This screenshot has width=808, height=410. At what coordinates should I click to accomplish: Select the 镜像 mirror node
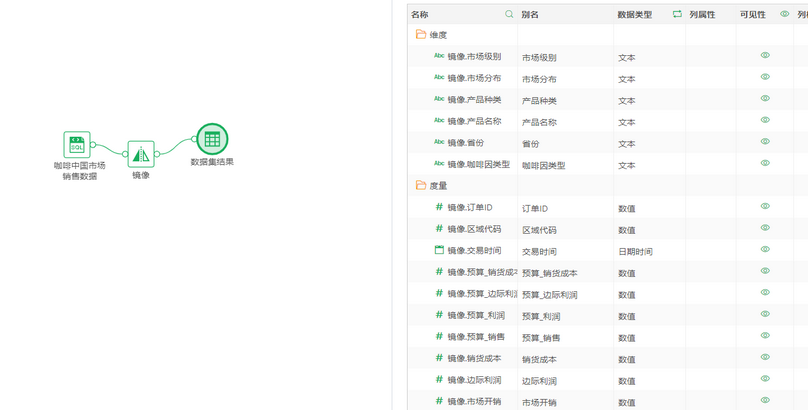141,154
